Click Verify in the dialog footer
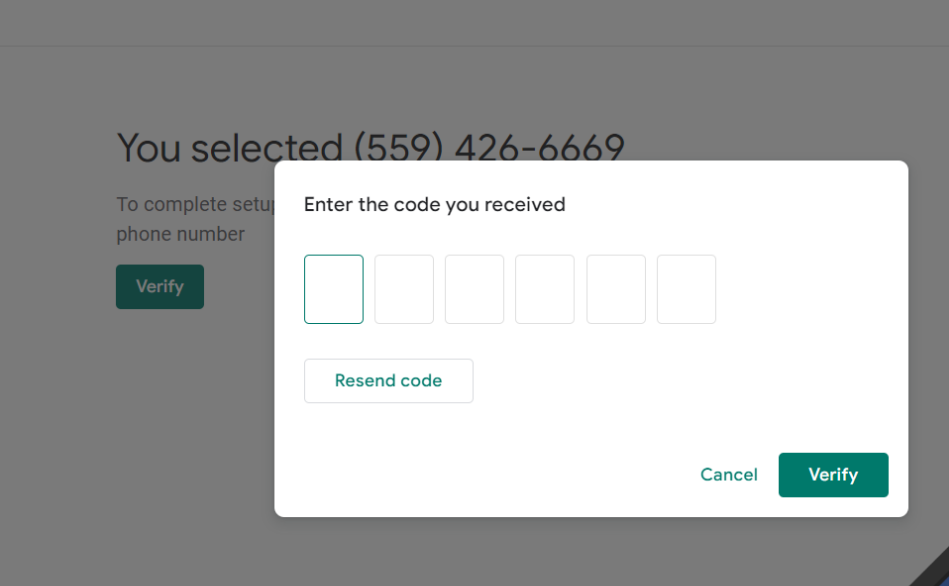This screenshot has height=586, width=949. pos(833,475)
